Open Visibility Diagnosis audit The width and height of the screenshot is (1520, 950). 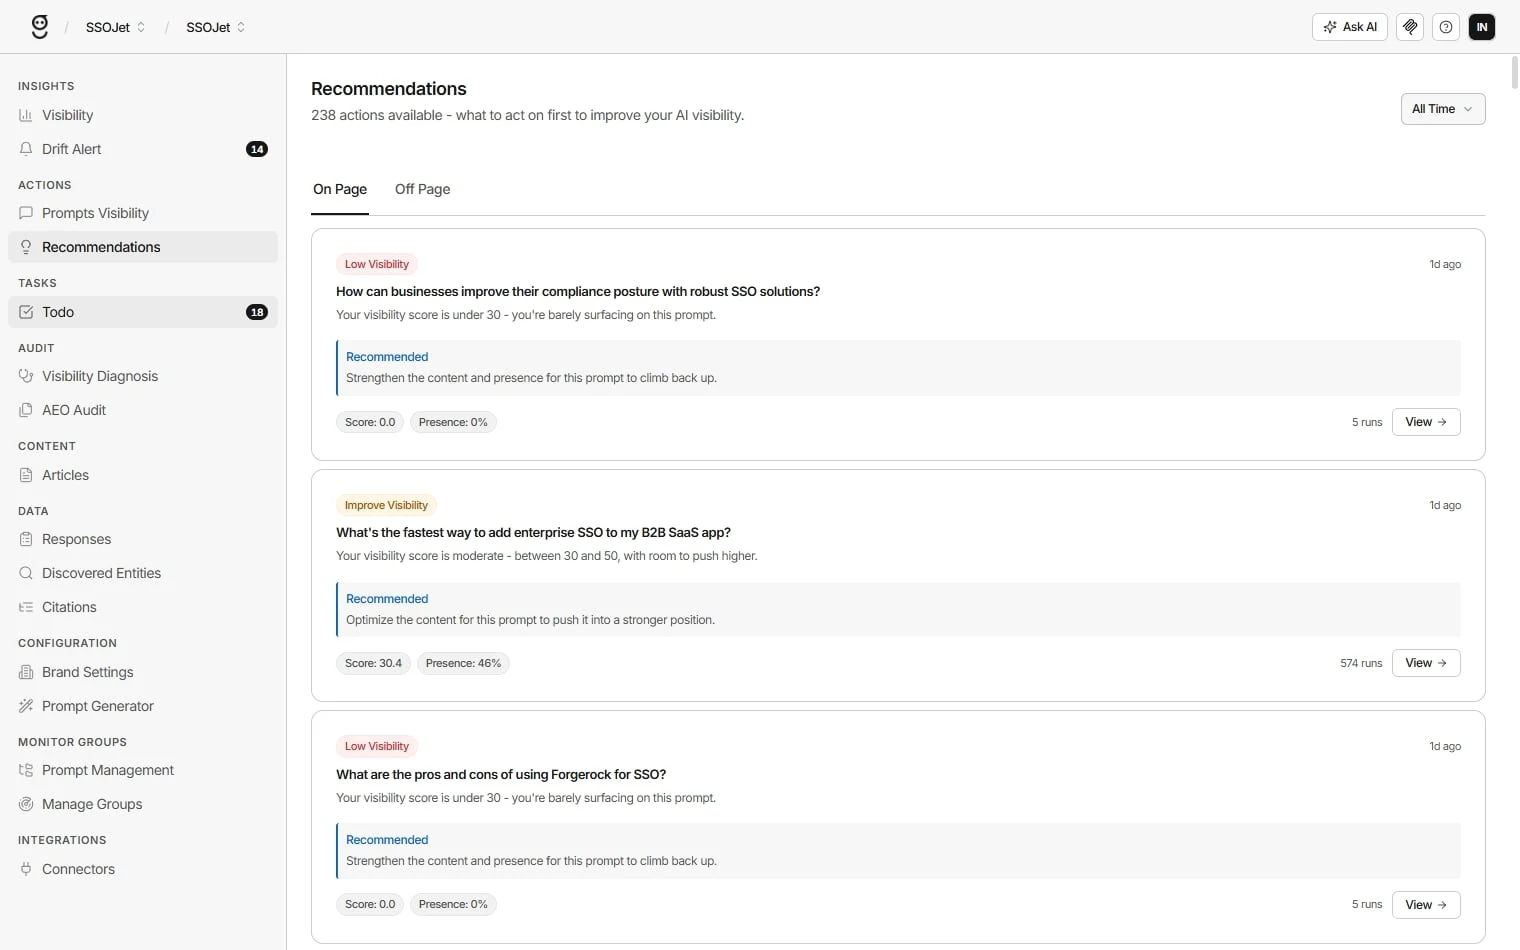[143, 376]
